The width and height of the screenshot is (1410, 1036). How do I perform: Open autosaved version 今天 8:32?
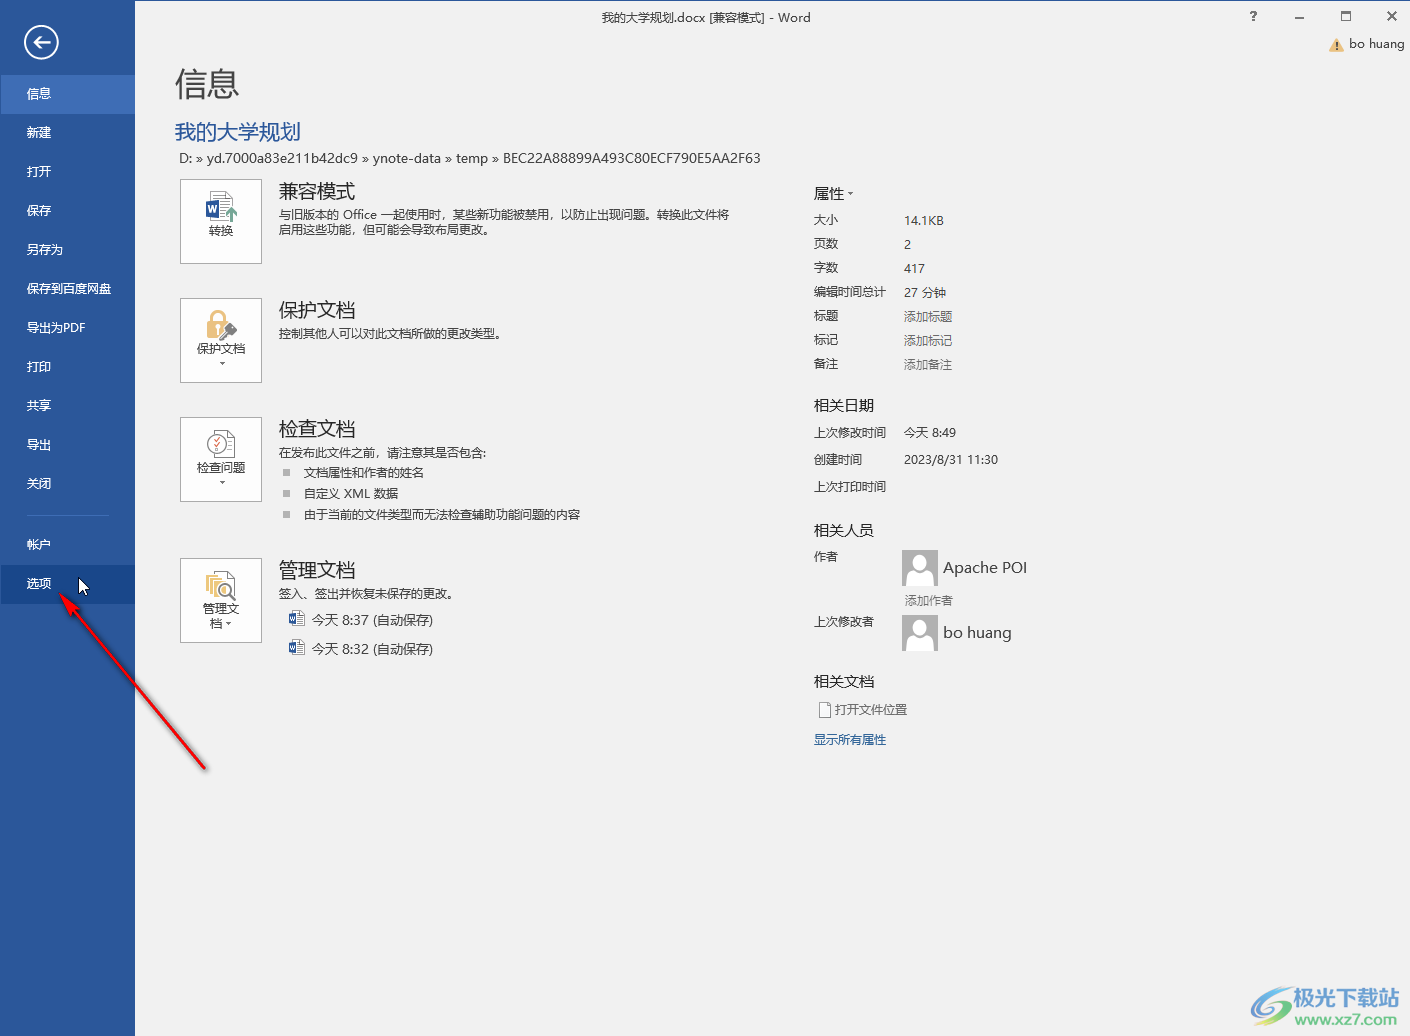pos(361,649)
